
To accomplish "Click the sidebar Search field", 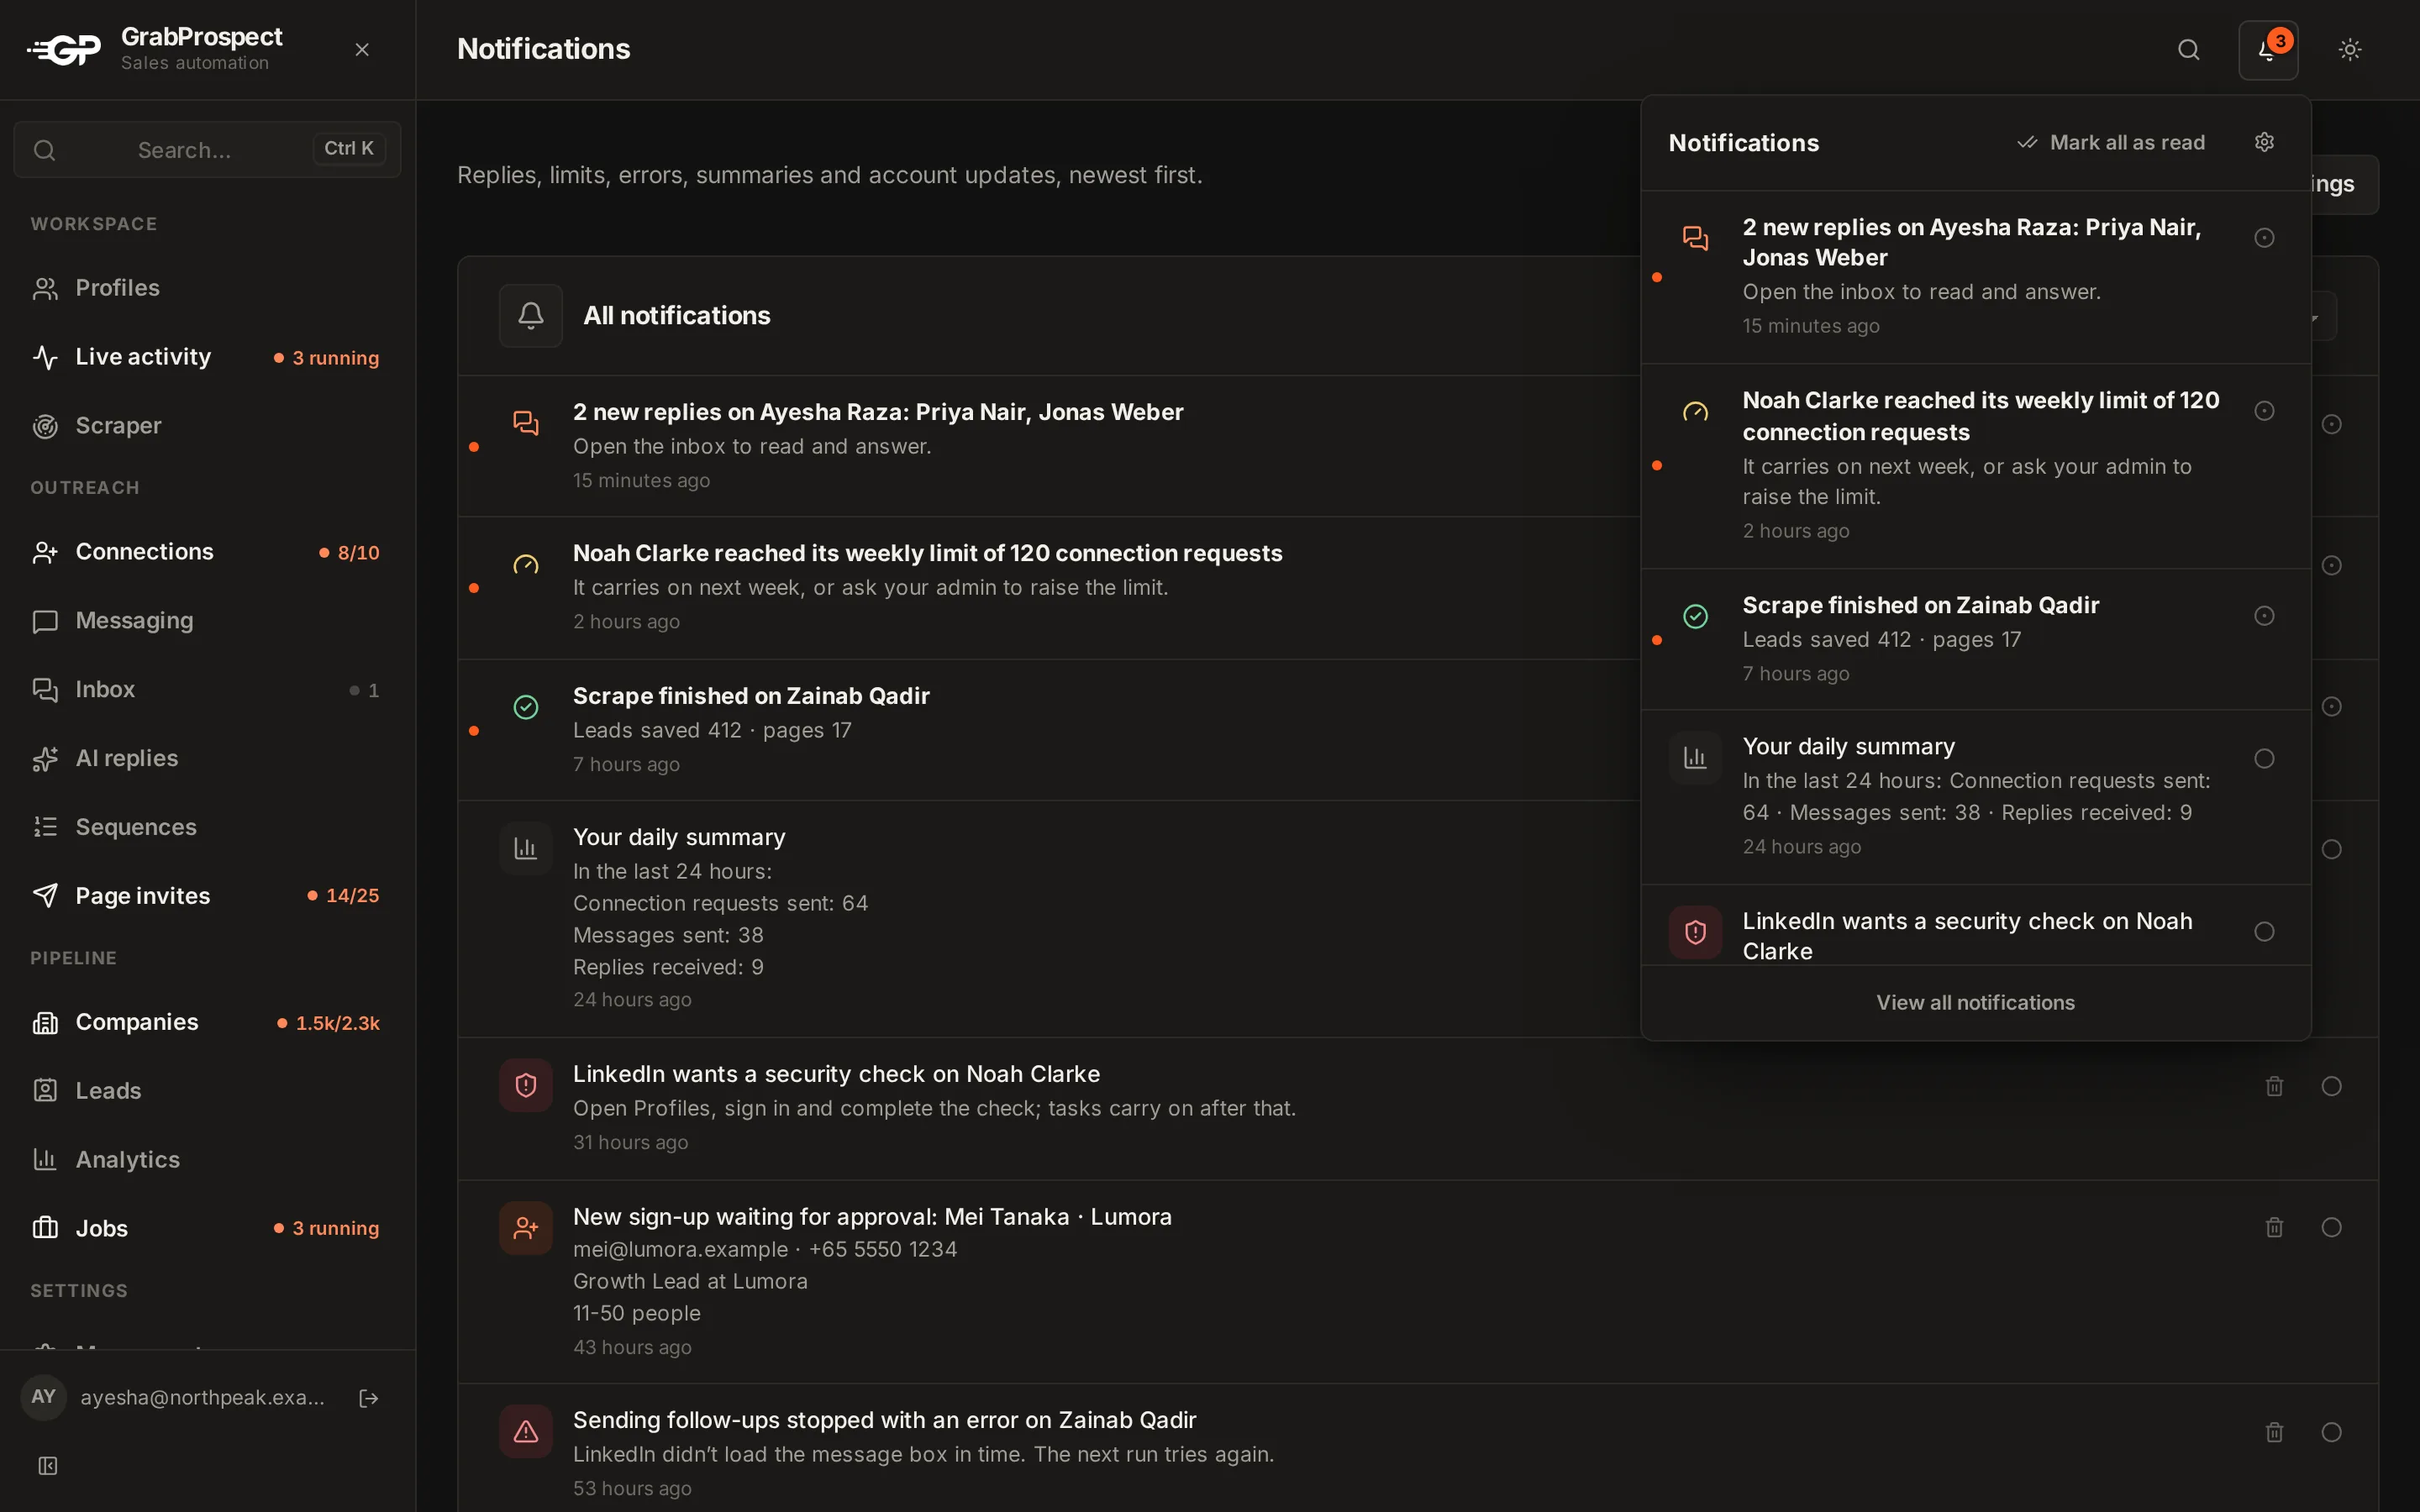I will click(207, 149).
